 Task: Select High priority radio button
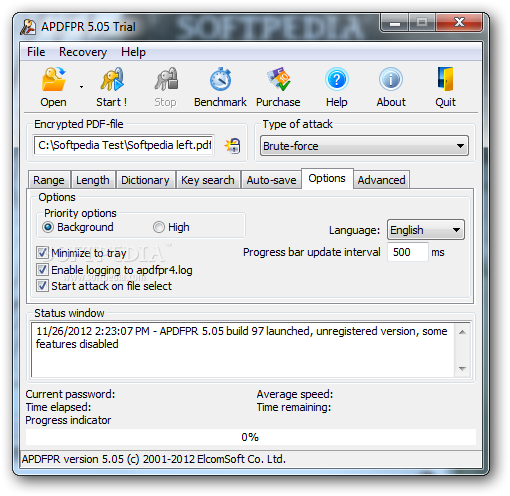[x=159, y=227]
